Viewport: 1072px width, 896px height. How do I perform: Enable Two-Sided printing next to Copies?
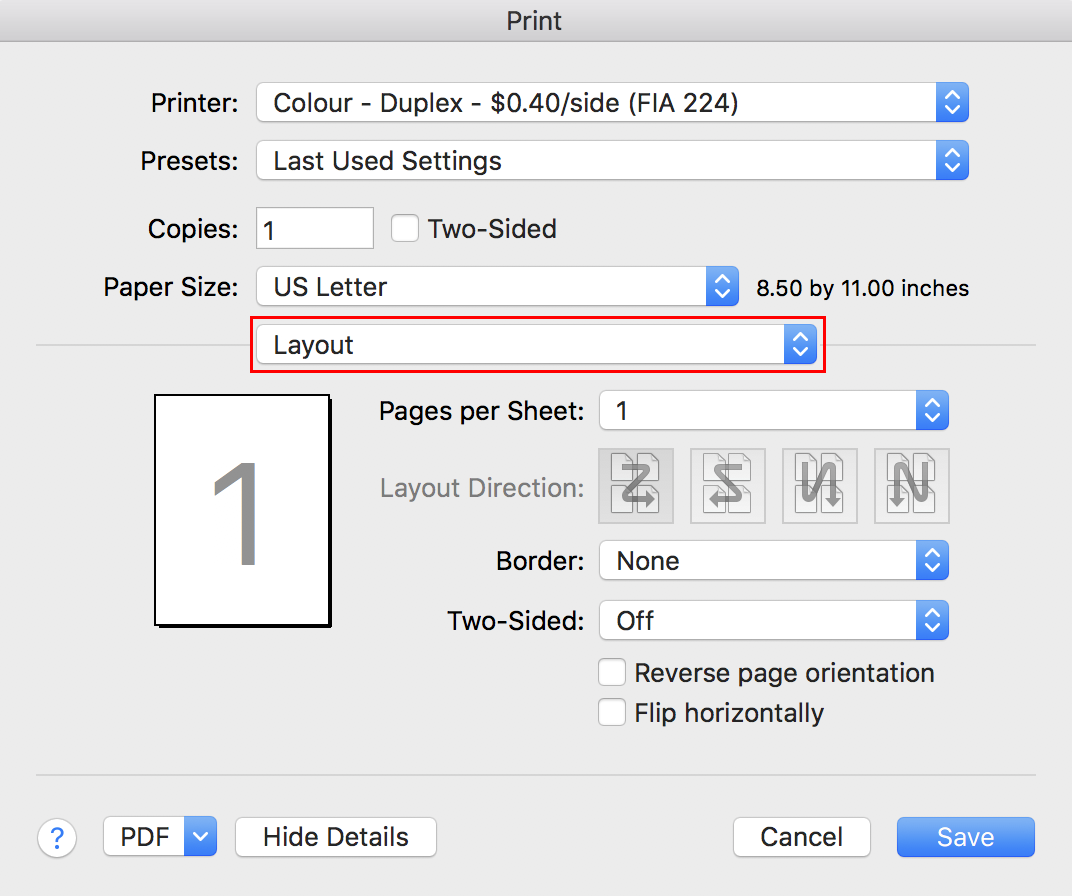405,228
